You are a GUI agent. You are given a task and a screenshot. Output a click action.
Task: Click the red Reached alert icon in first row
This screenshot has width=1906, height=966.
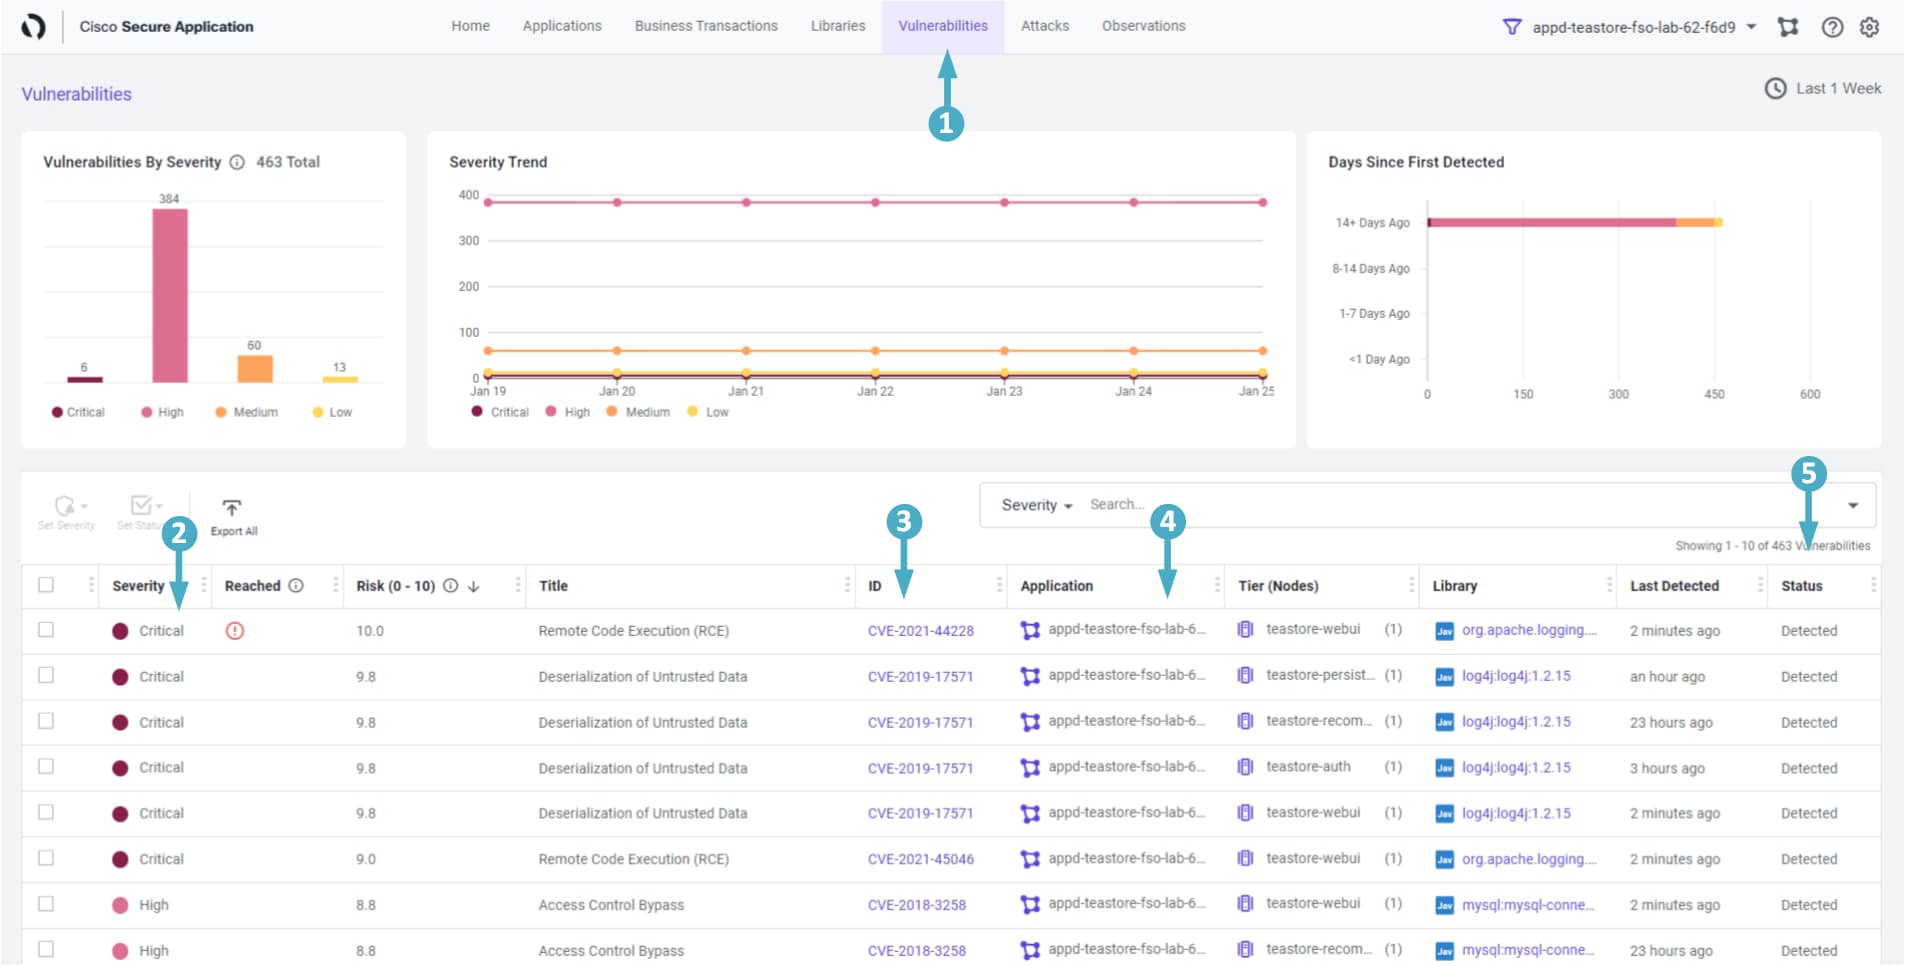(235, 631)
